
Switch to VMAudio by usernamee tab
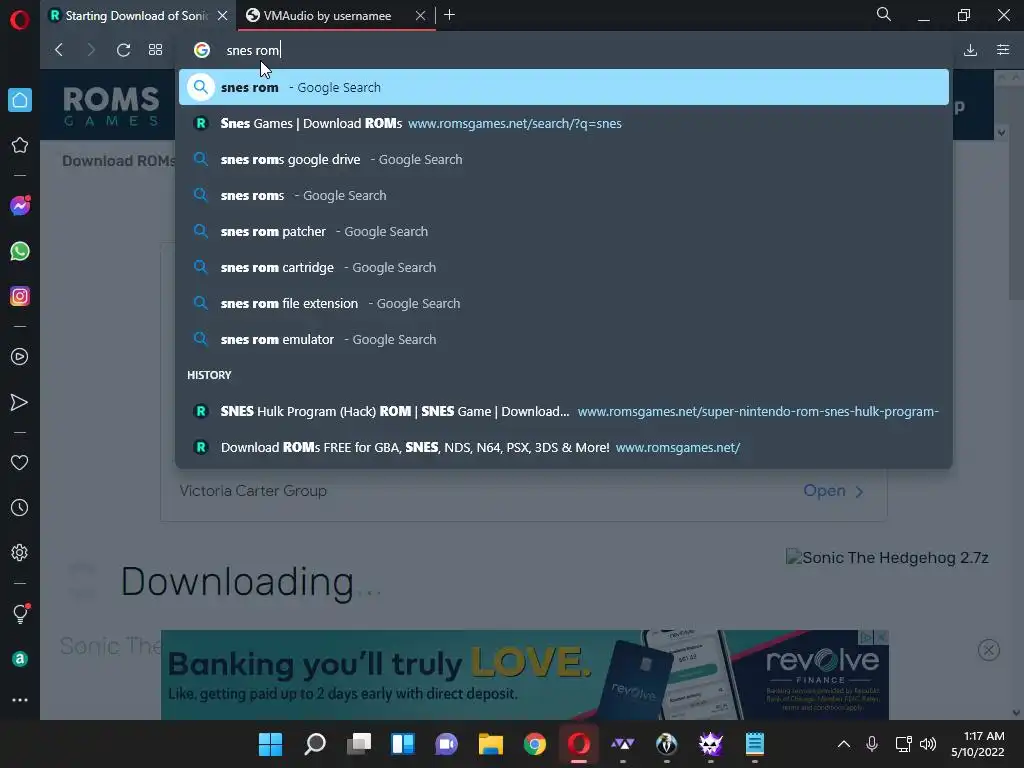tap(327, 16)
